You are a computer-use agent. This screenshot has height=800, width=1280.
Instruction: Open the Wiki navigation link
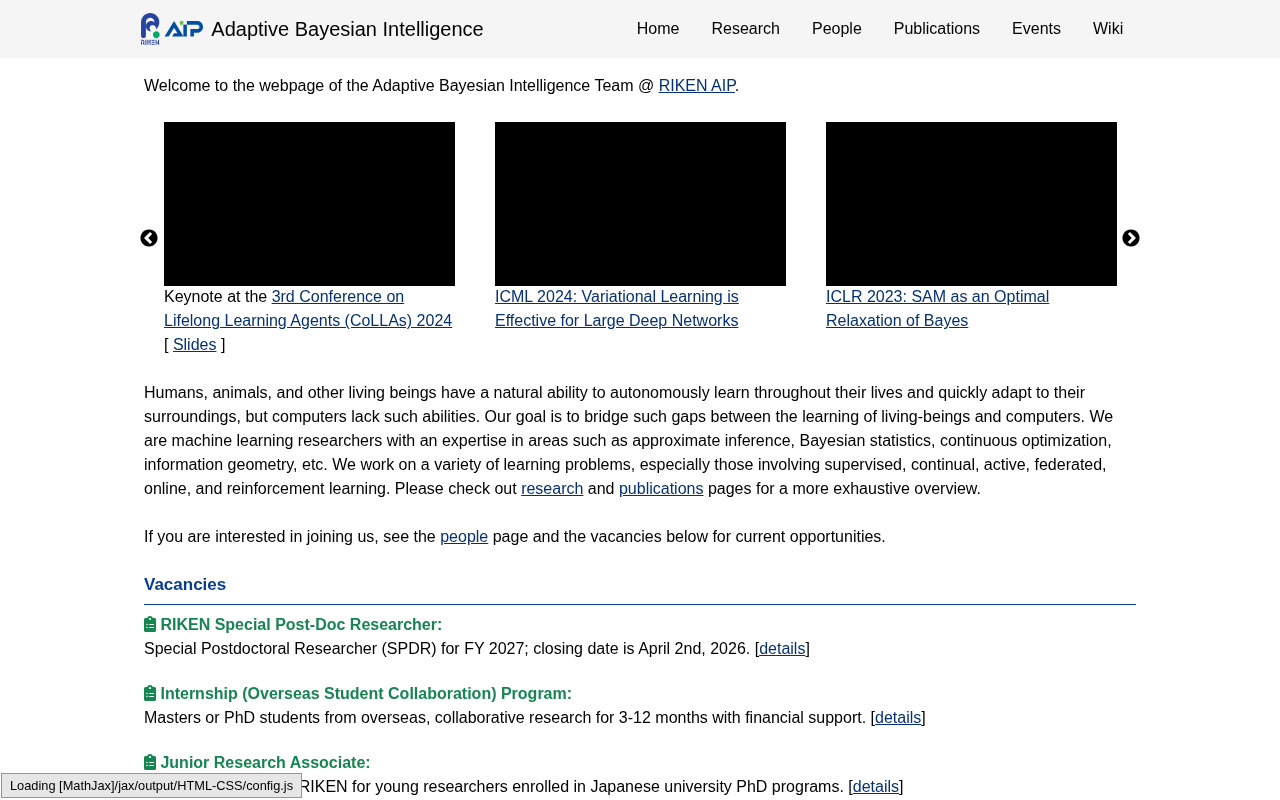click(1108, 29)
